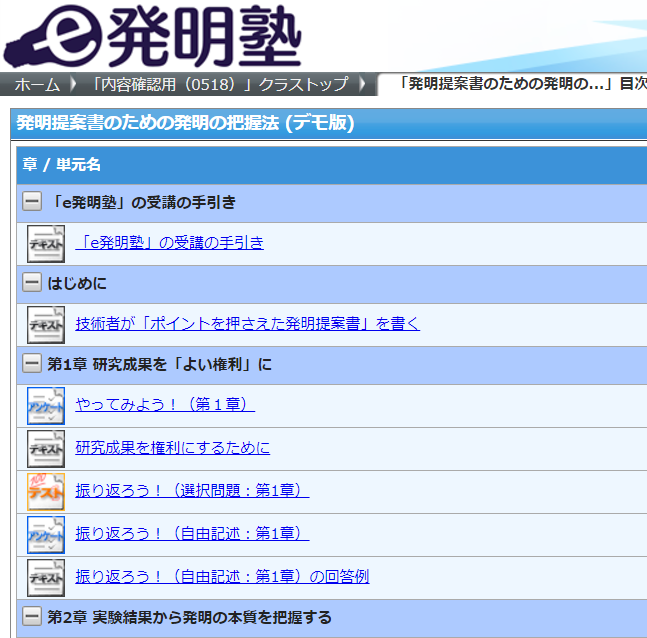Collapse the 「e発明塾」の受講の手引き section
Screen dimensions: 647x638
[32, 202]
